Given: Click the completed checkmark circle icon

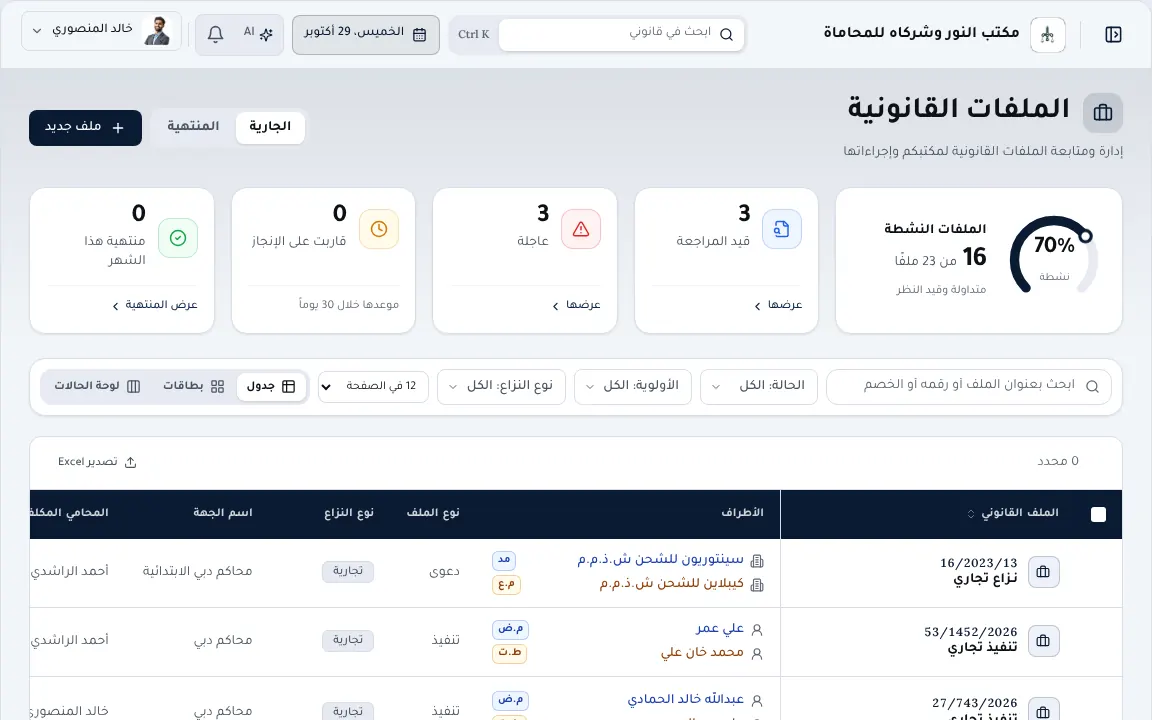Looking at the screenshot, I should pyautogui.click(x=178, y=238).
